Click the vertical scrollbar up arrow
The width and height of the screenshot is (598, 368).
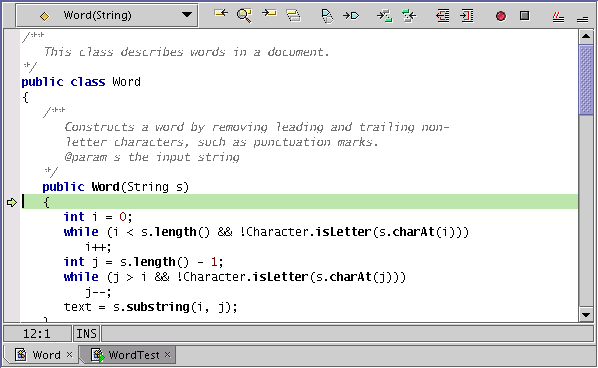coord(586,37)
